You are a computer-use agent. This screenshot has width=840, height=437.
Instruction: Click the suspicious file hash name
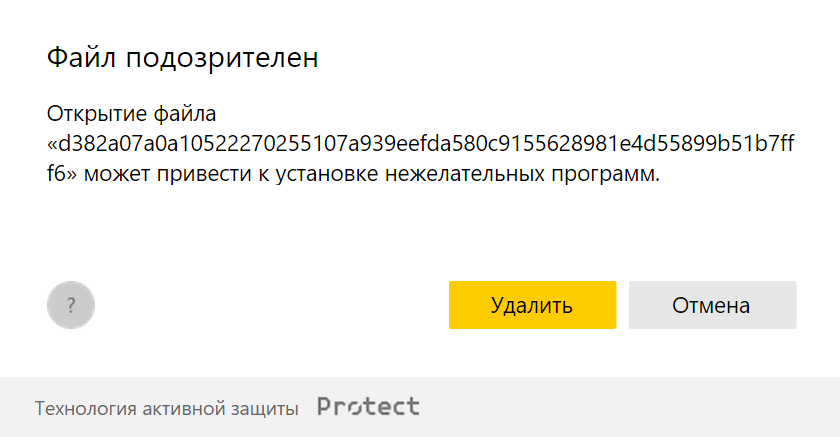coord(420,143)
